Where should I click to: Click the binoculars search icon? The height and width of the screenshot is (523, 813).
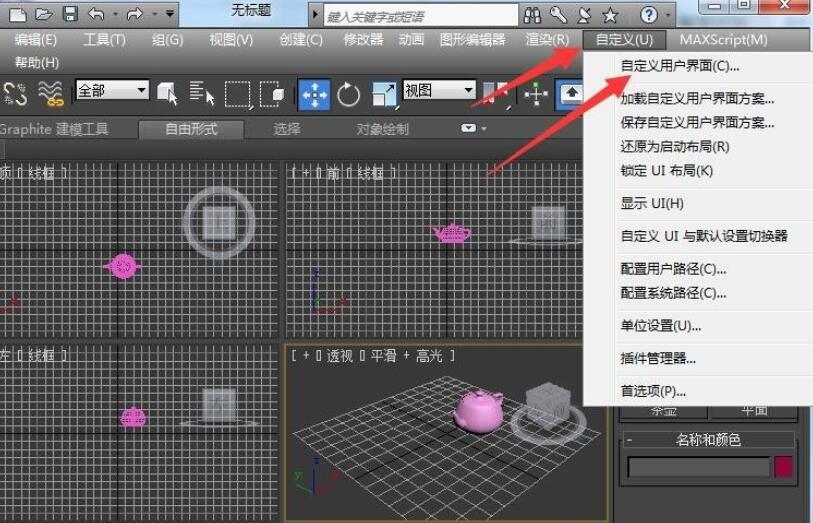pos(532,16)
